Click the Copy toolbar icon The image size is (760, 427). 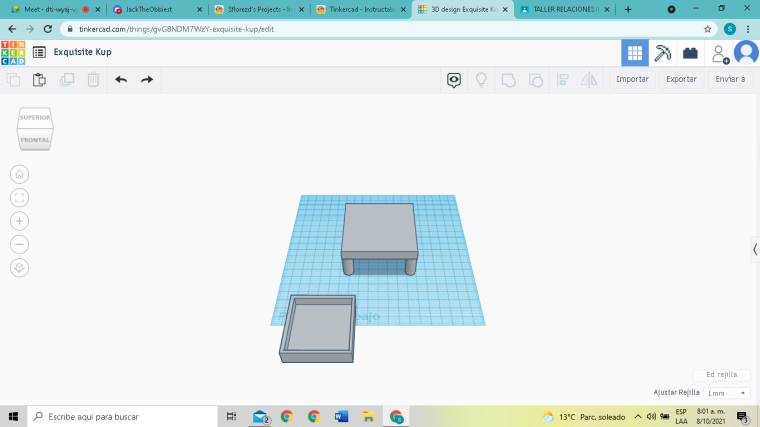pyautogui.click(x=13, y=79)
